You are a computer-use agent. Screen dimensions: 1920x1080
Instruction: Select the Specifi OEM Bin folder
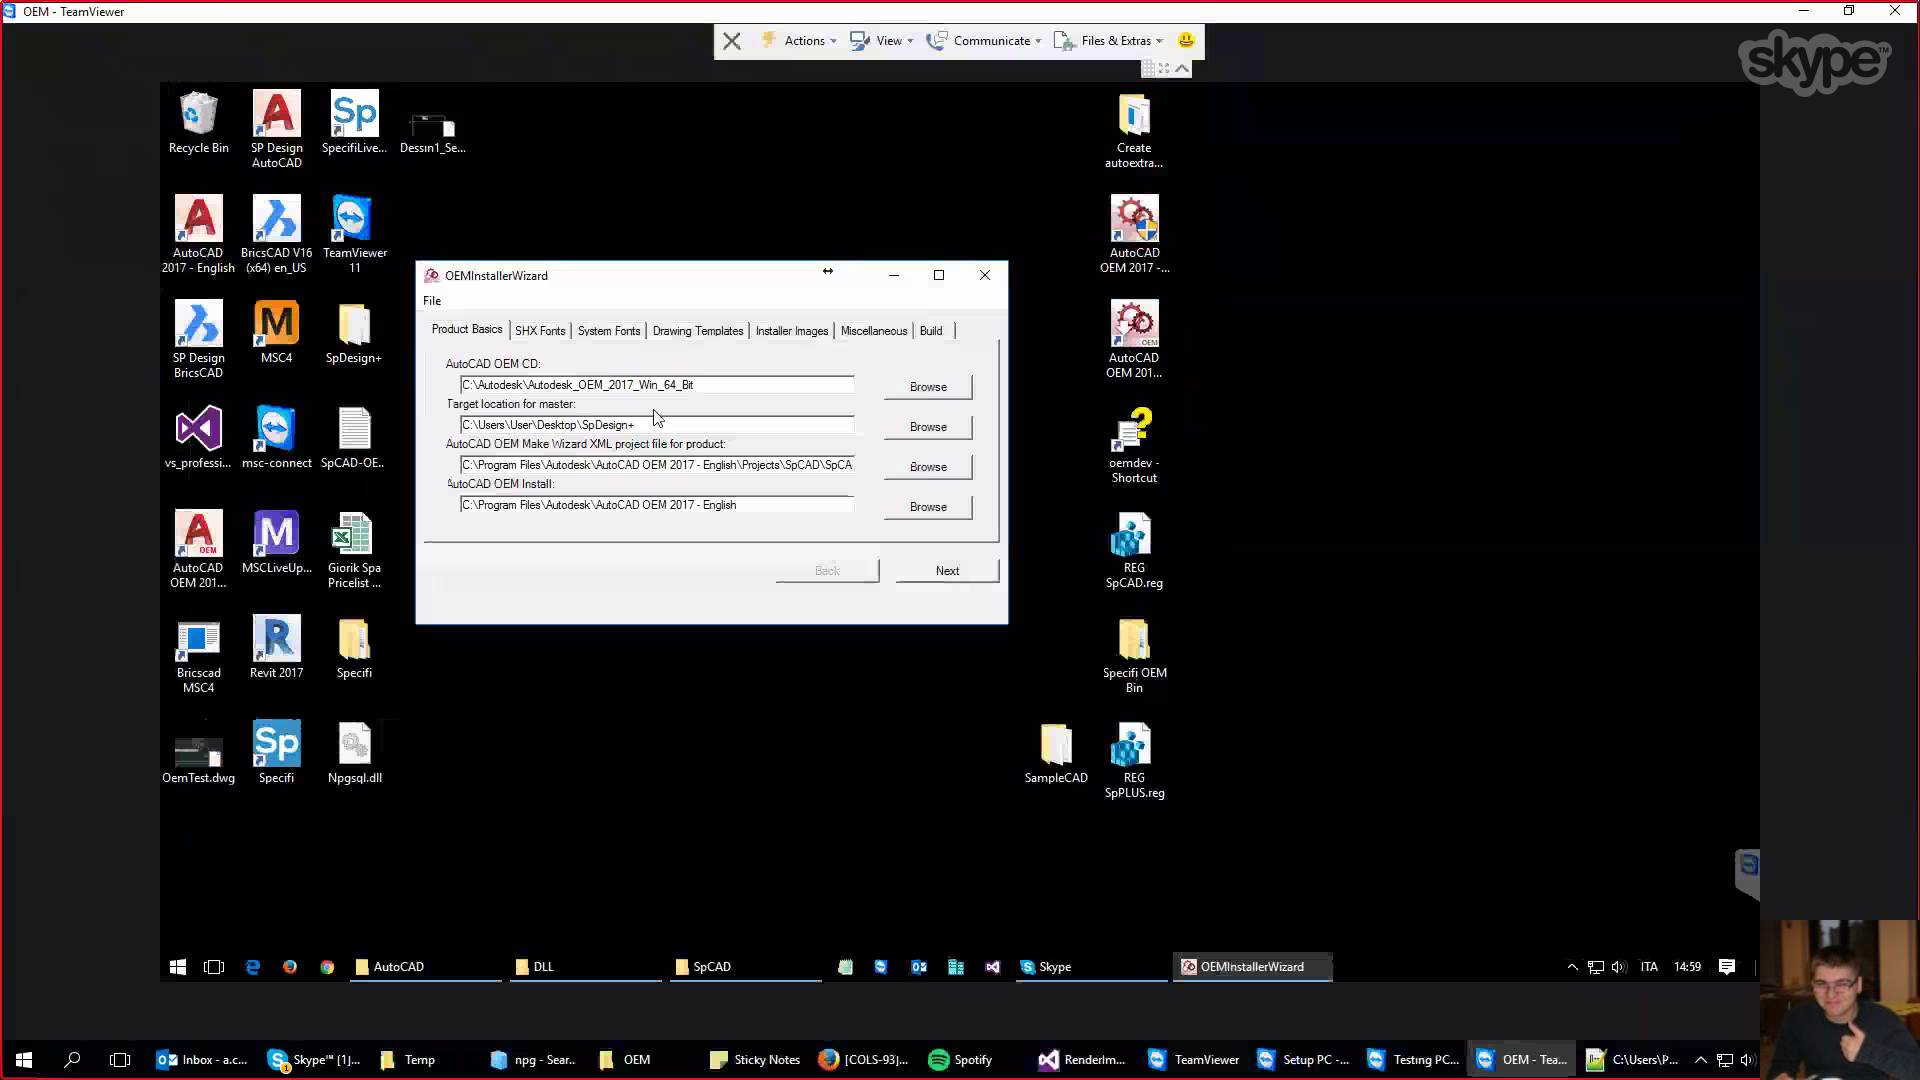point(1134,655)
